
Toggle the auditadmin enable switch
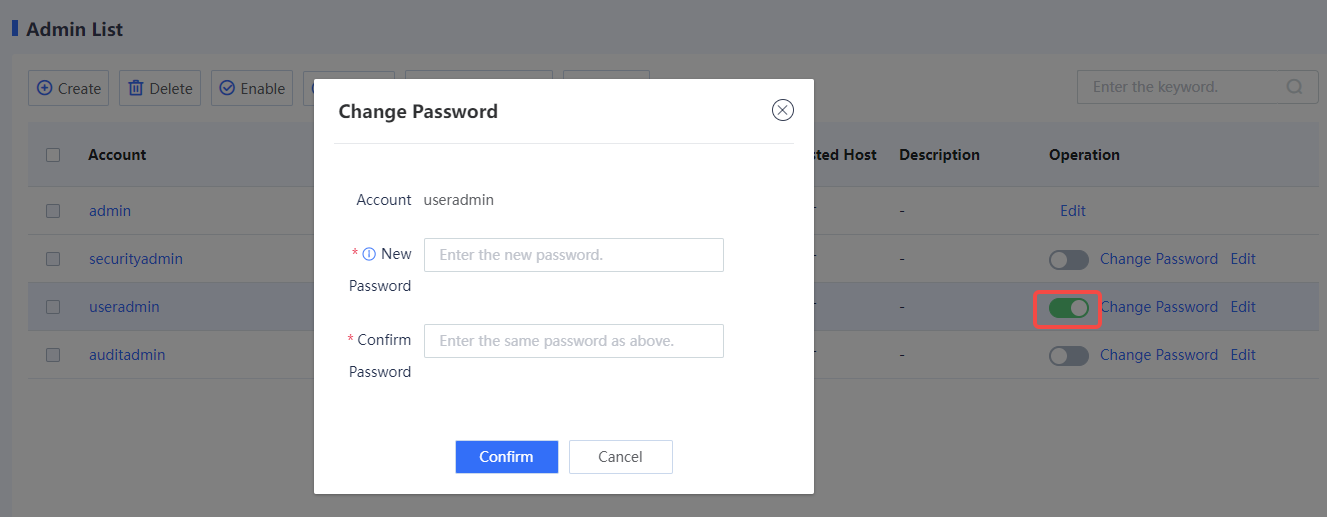(x=1068, y=355)
